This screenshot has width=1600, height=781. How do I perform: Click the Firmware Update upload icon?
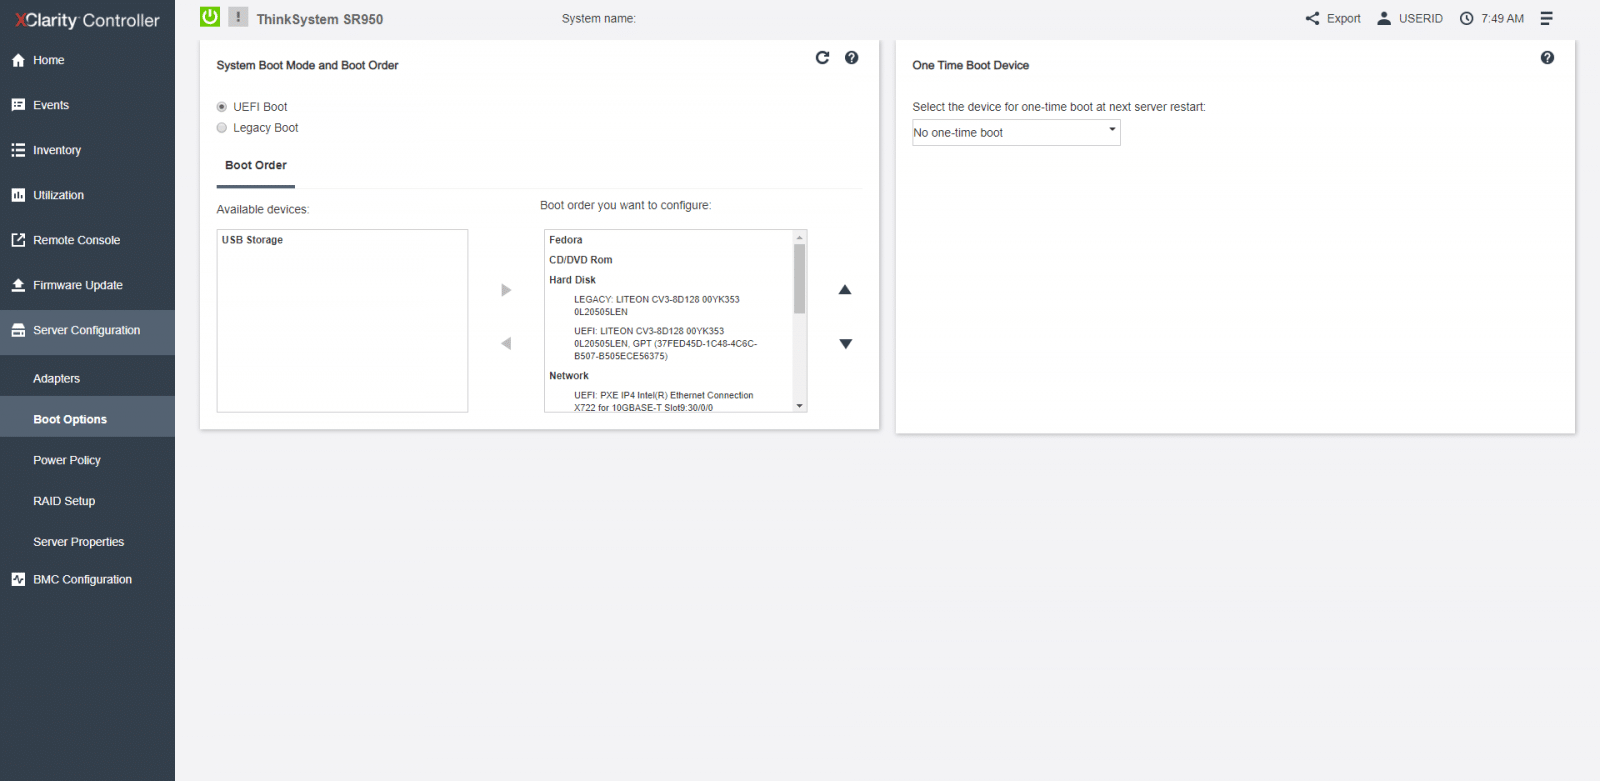coord(18,285)
